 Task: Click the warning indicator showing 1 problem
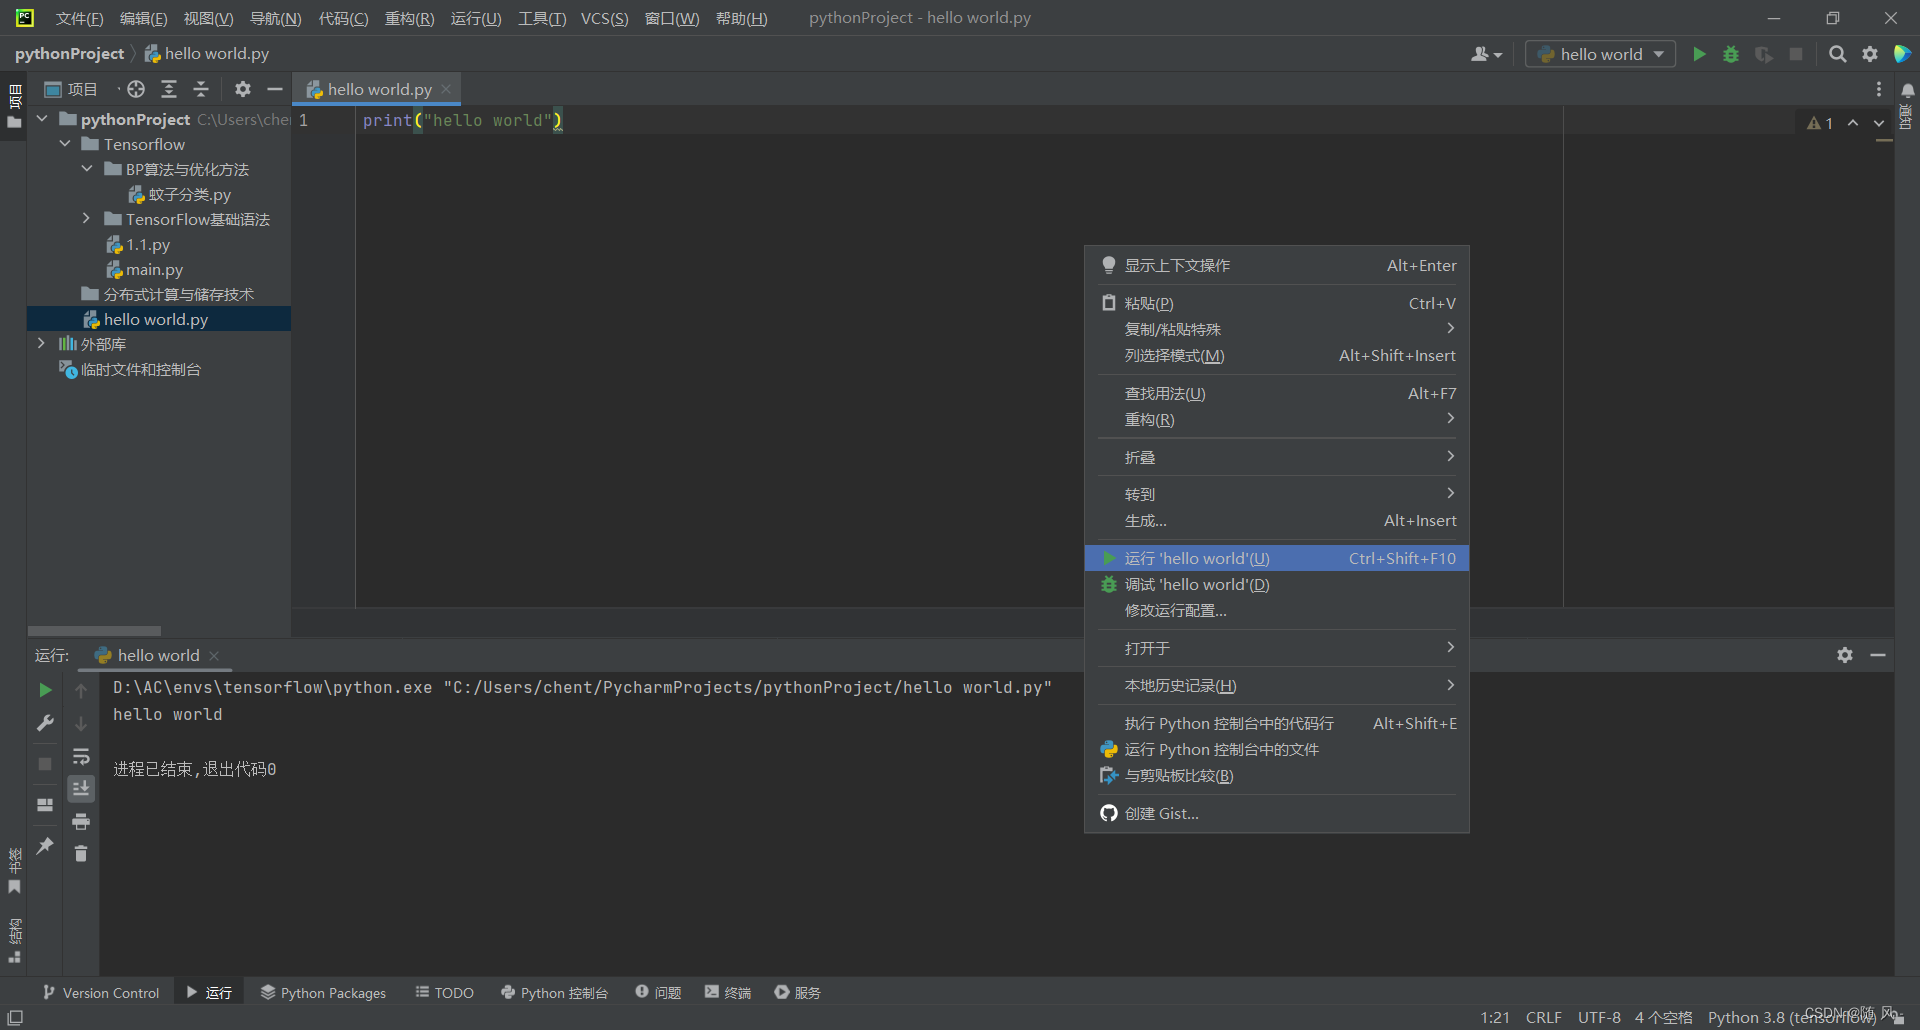tap(1820, 123)
